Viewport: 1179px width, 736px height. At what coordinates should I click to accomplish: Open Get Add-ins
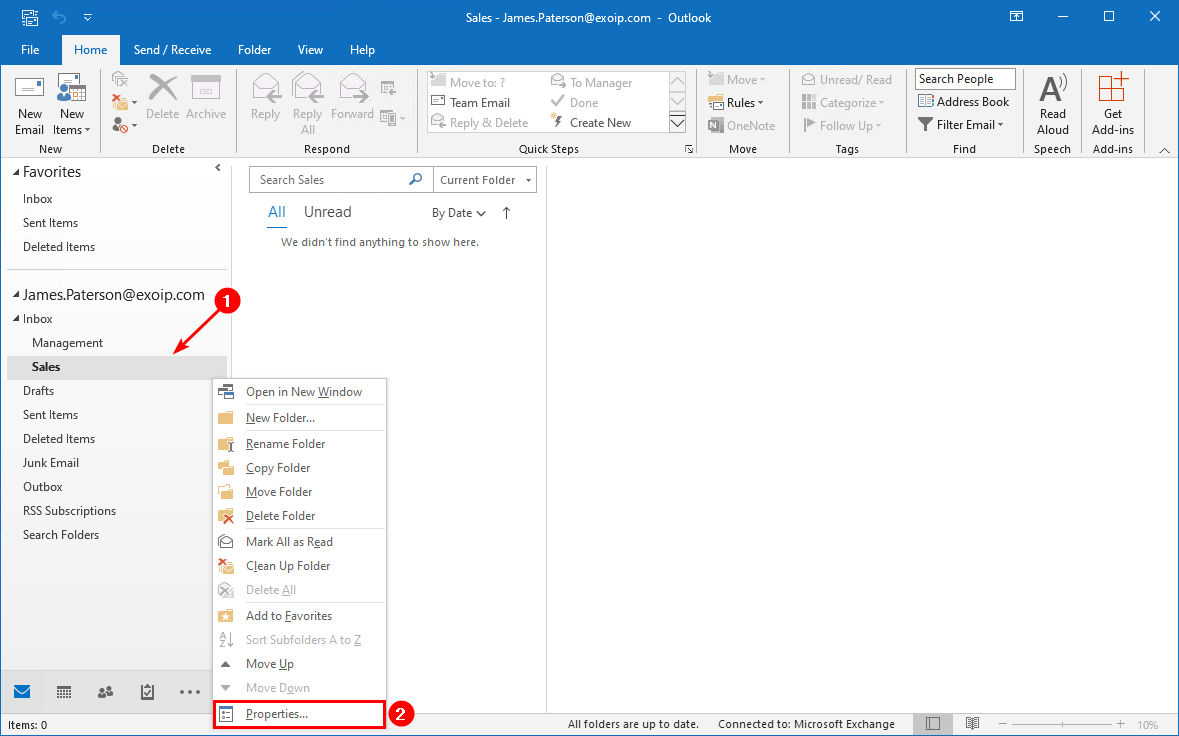pos(1112,104)
